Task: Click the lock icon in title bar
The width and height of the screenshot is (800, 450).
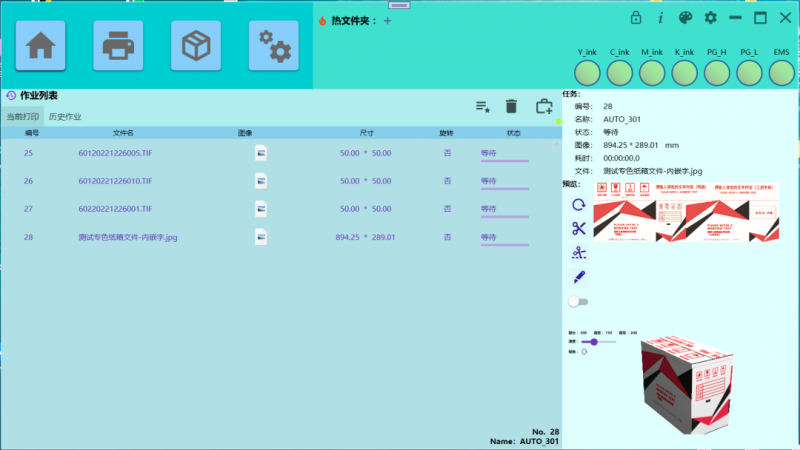Action: [635, 18]
